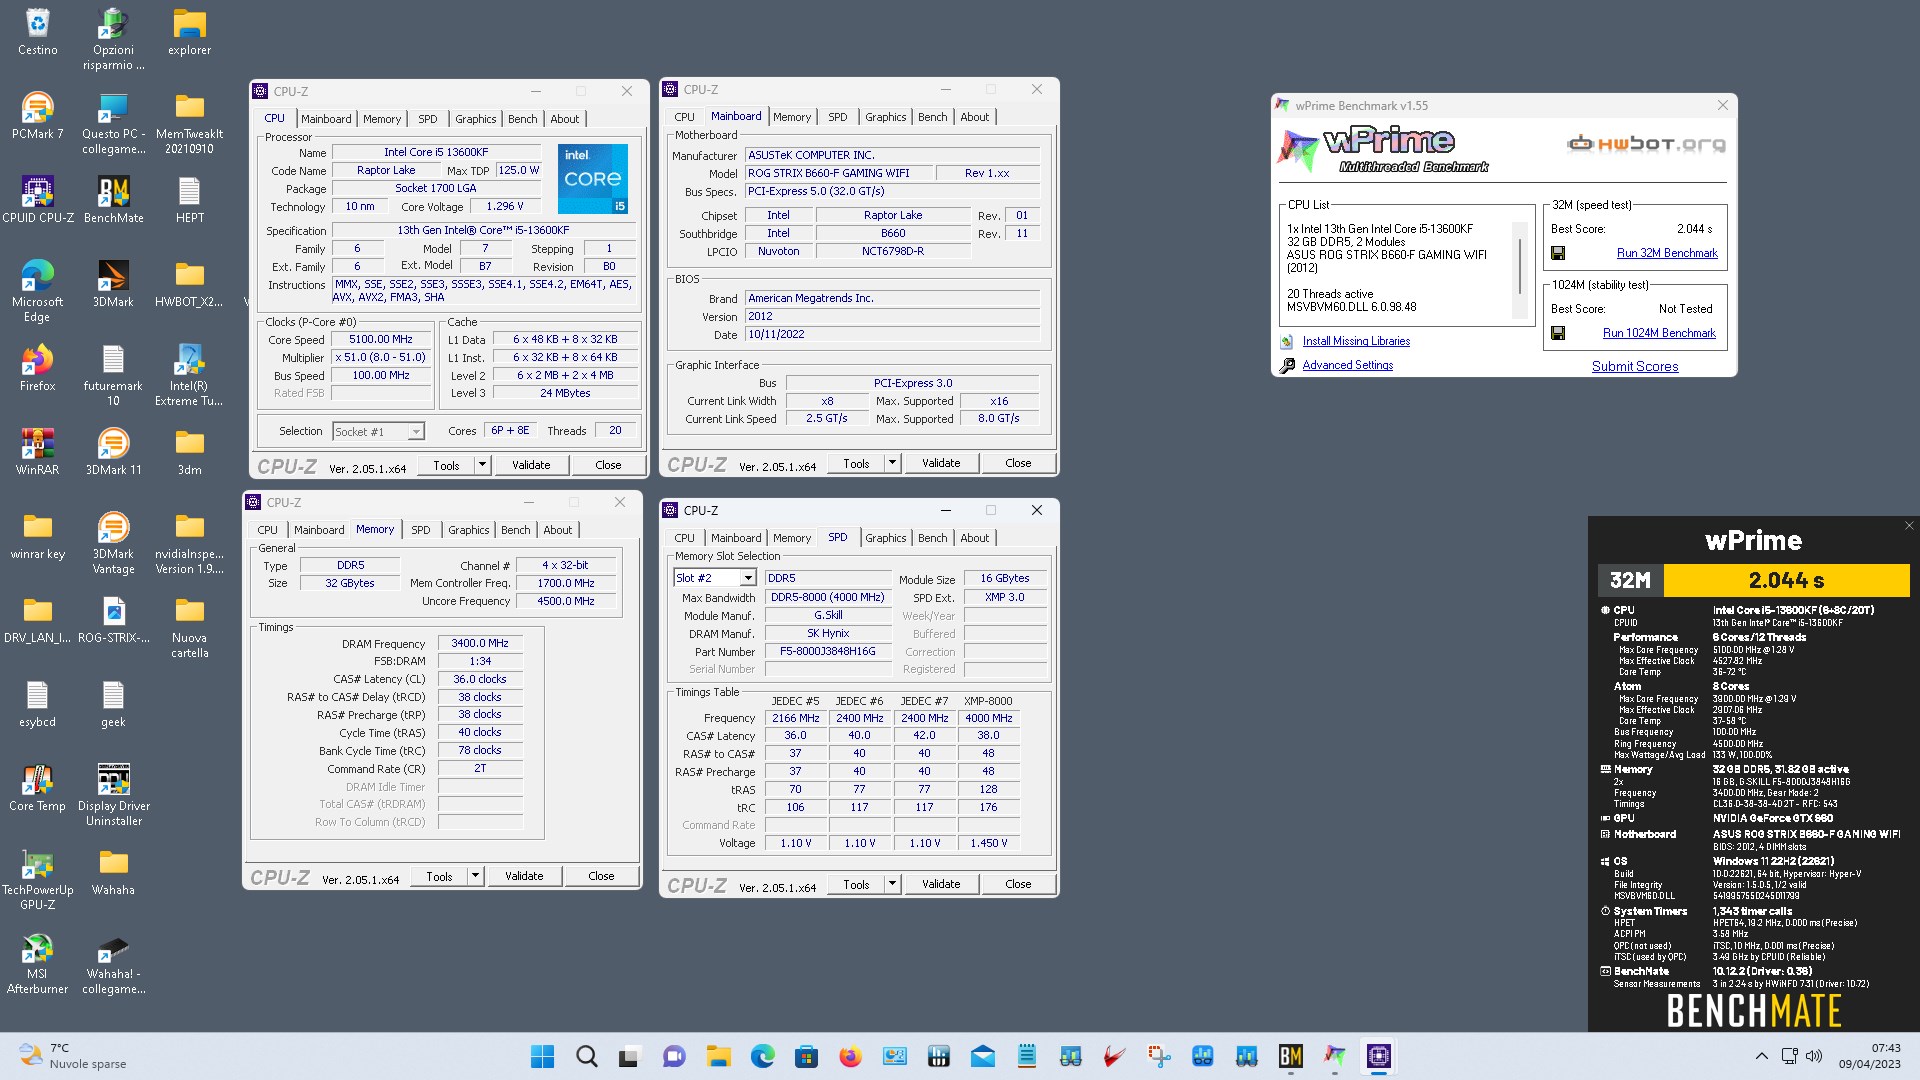
Task: Click Run 32M Benchmark link
Action: [x=1667, y=253]
